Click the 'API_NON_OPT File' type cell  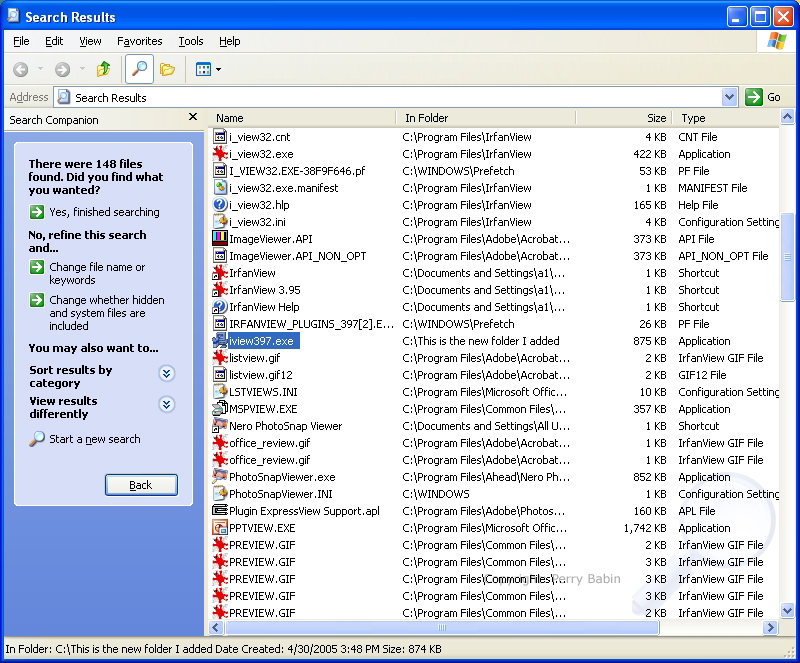tap(723, 256)
